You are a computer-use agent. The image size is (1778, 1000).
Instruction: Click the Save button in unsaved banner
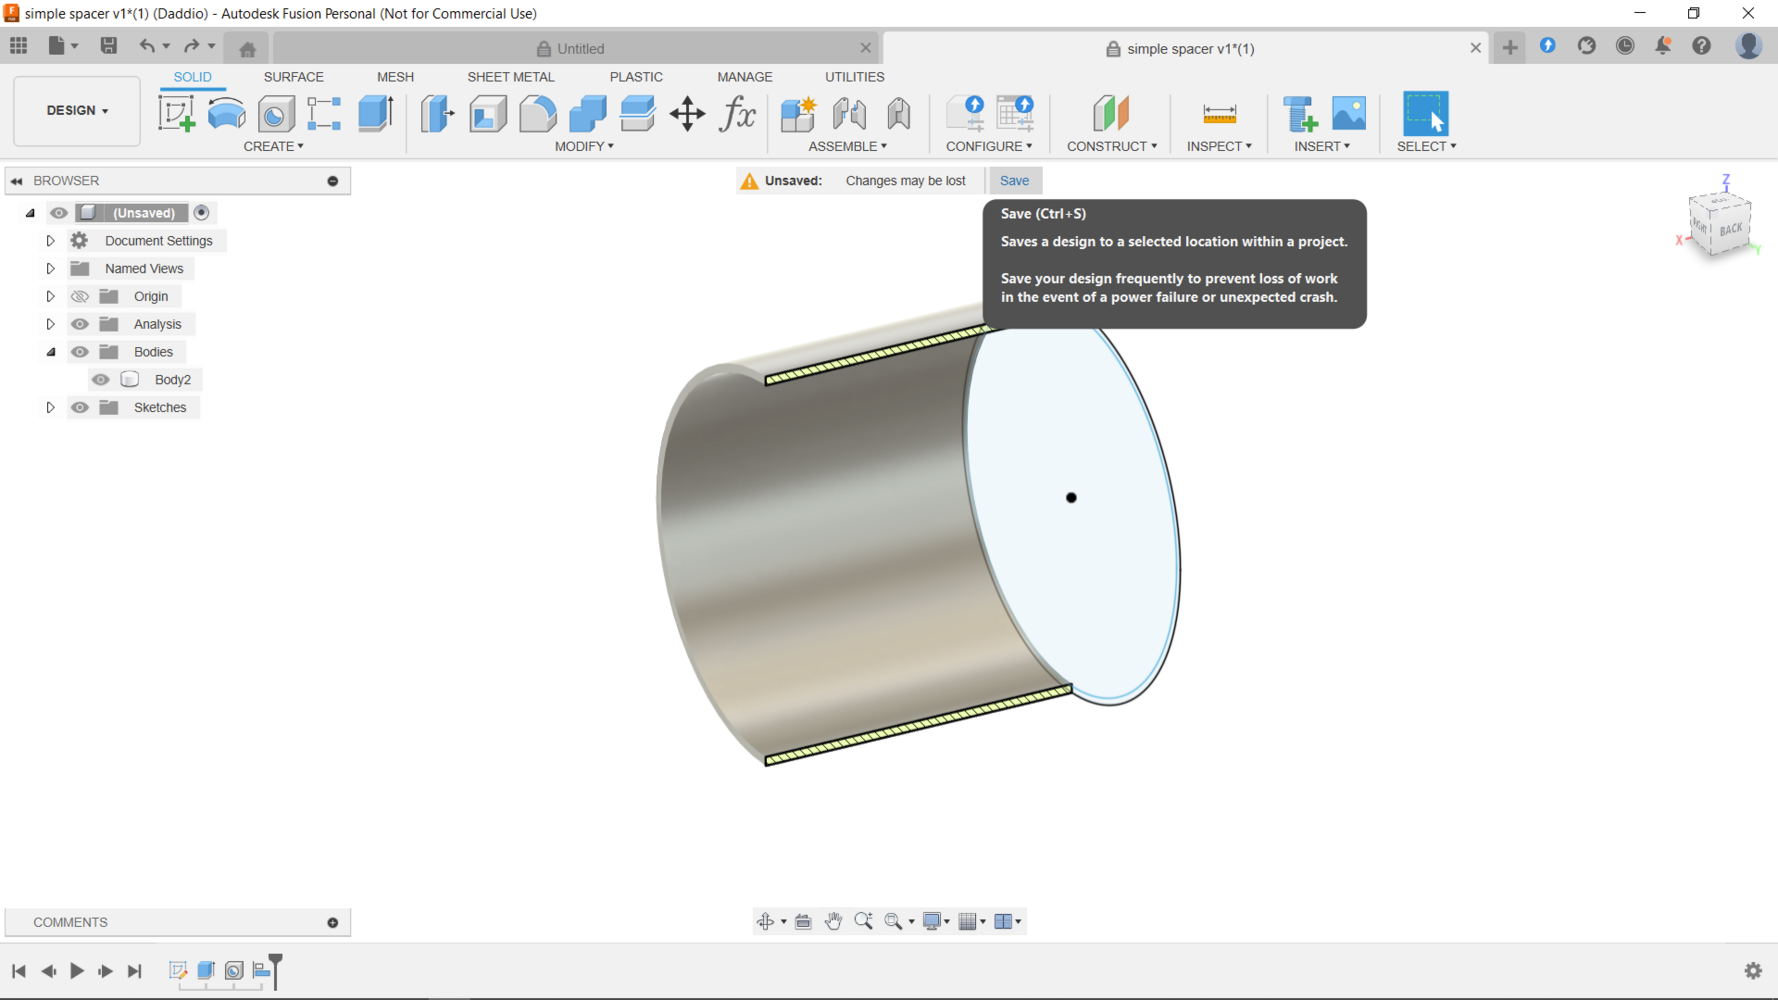[1014, 181]
